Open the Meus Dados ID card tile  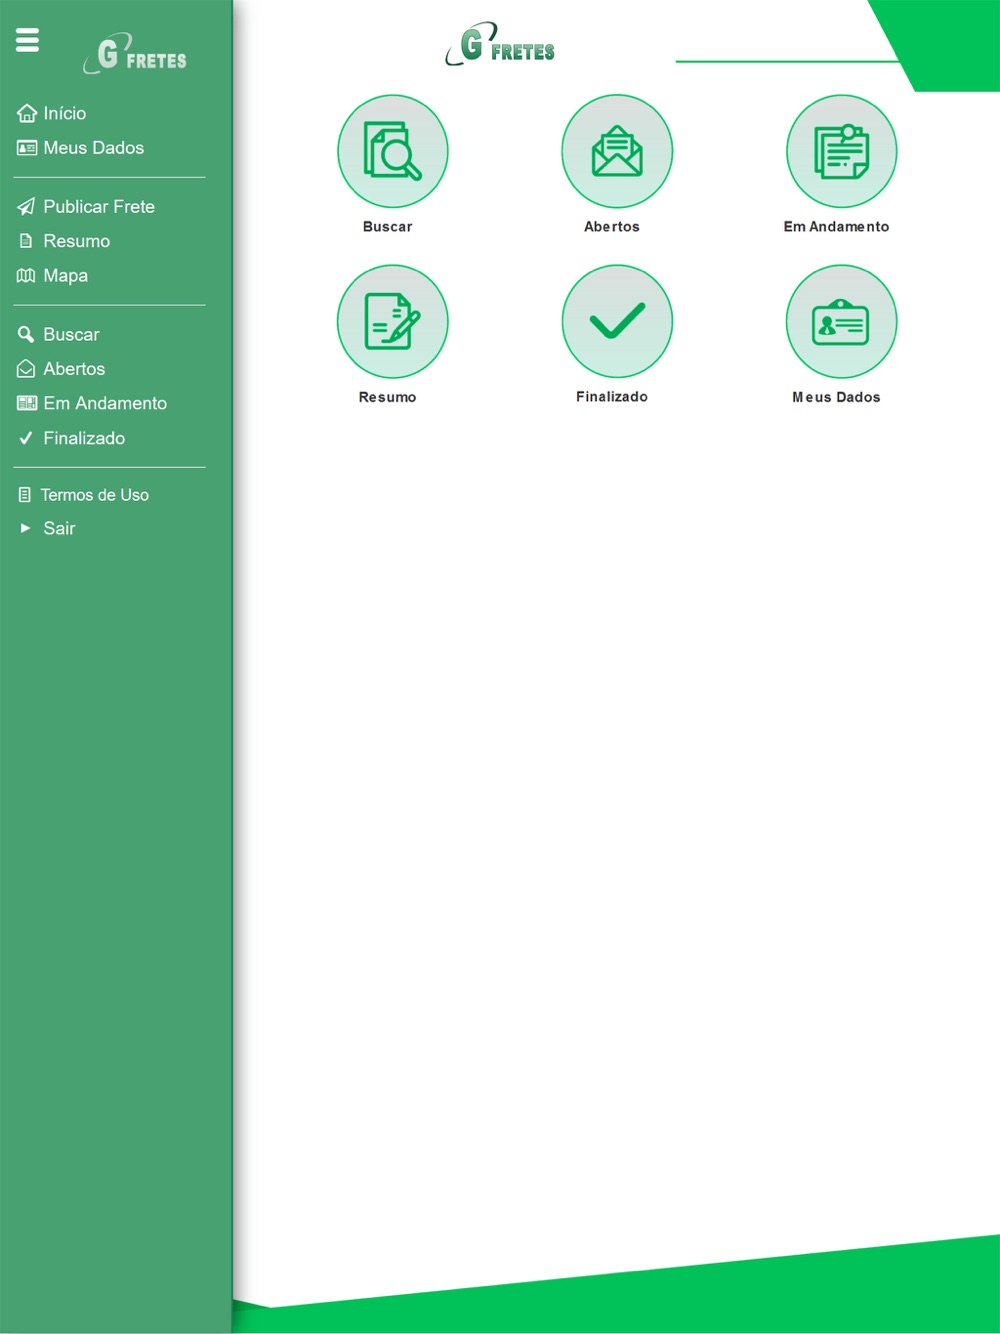[x=841, y=321]
